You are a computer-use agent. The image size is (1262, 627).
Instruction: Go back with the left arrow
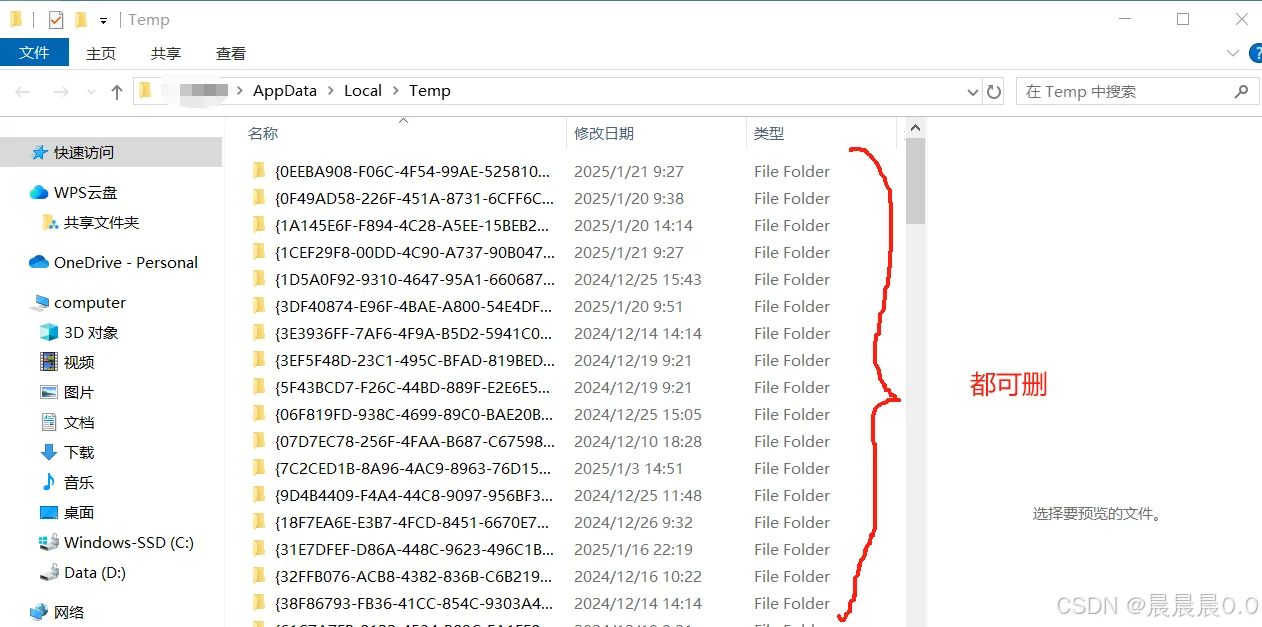tap(23, 91)
